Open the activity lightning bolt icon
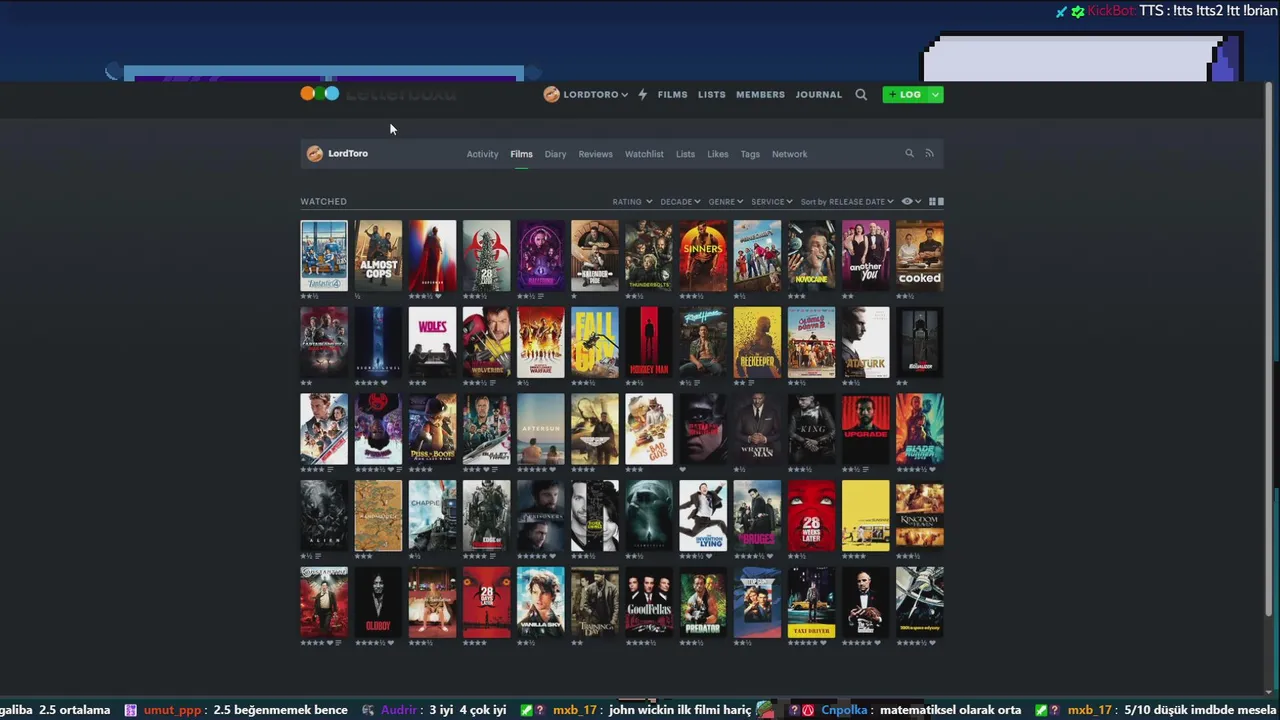This screenshot has height=720, width=1280. (x=642, y=94)
